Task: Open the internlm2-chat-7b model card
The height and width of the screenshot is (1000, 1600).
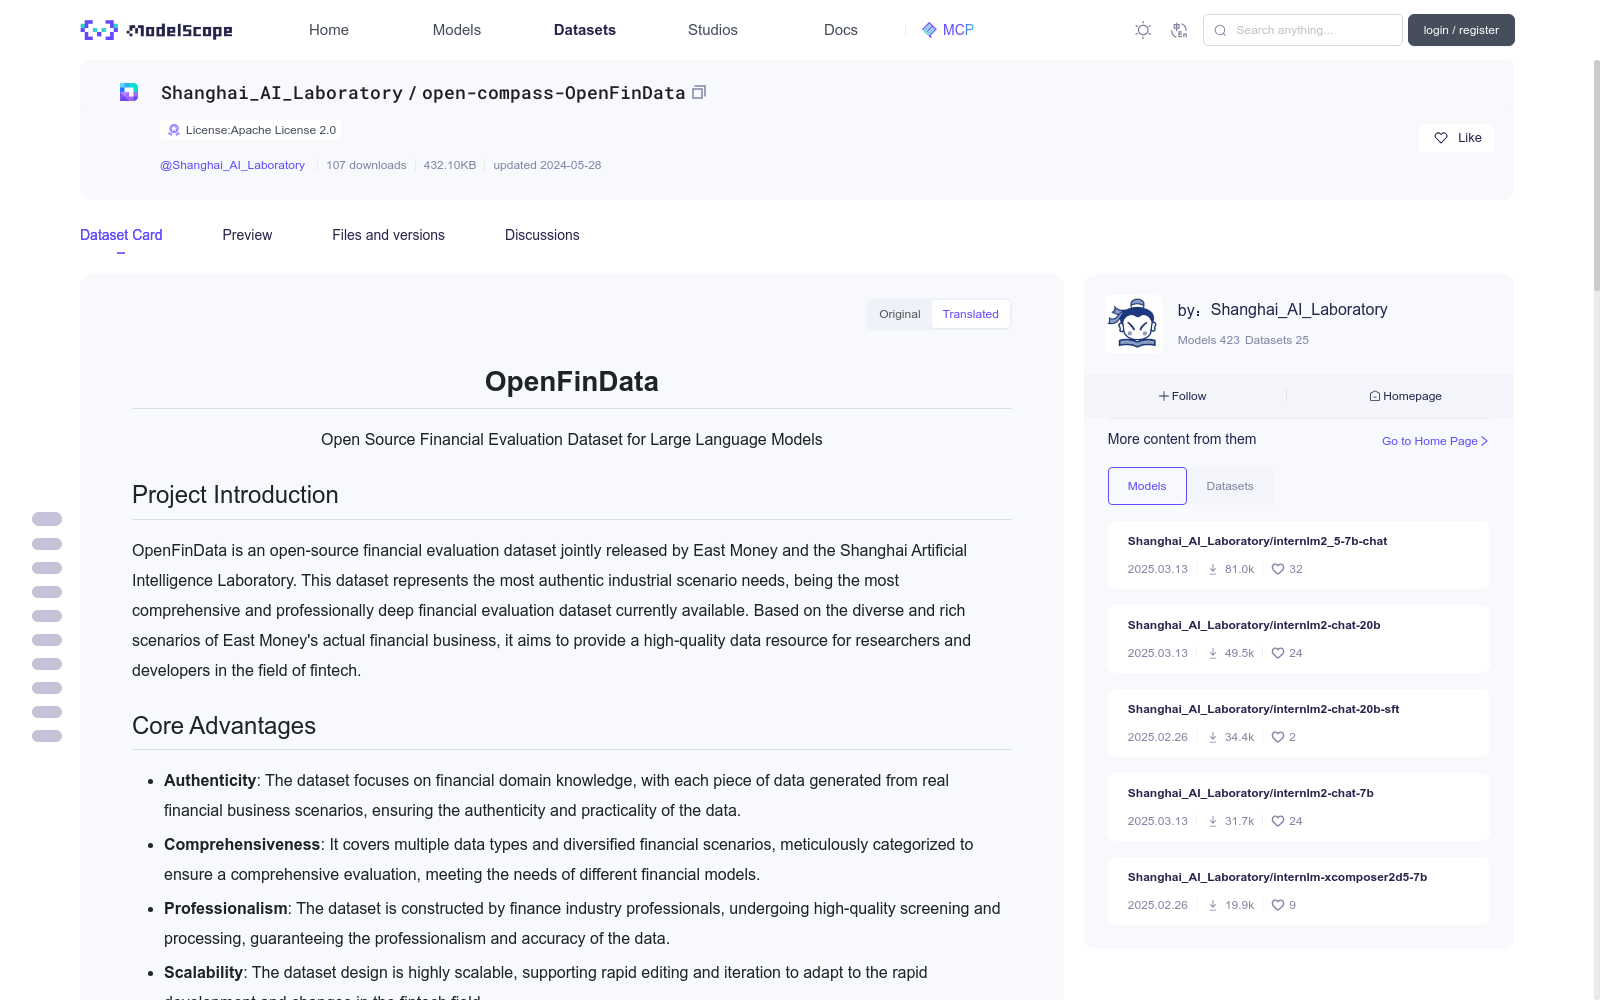Action: 1299,807
